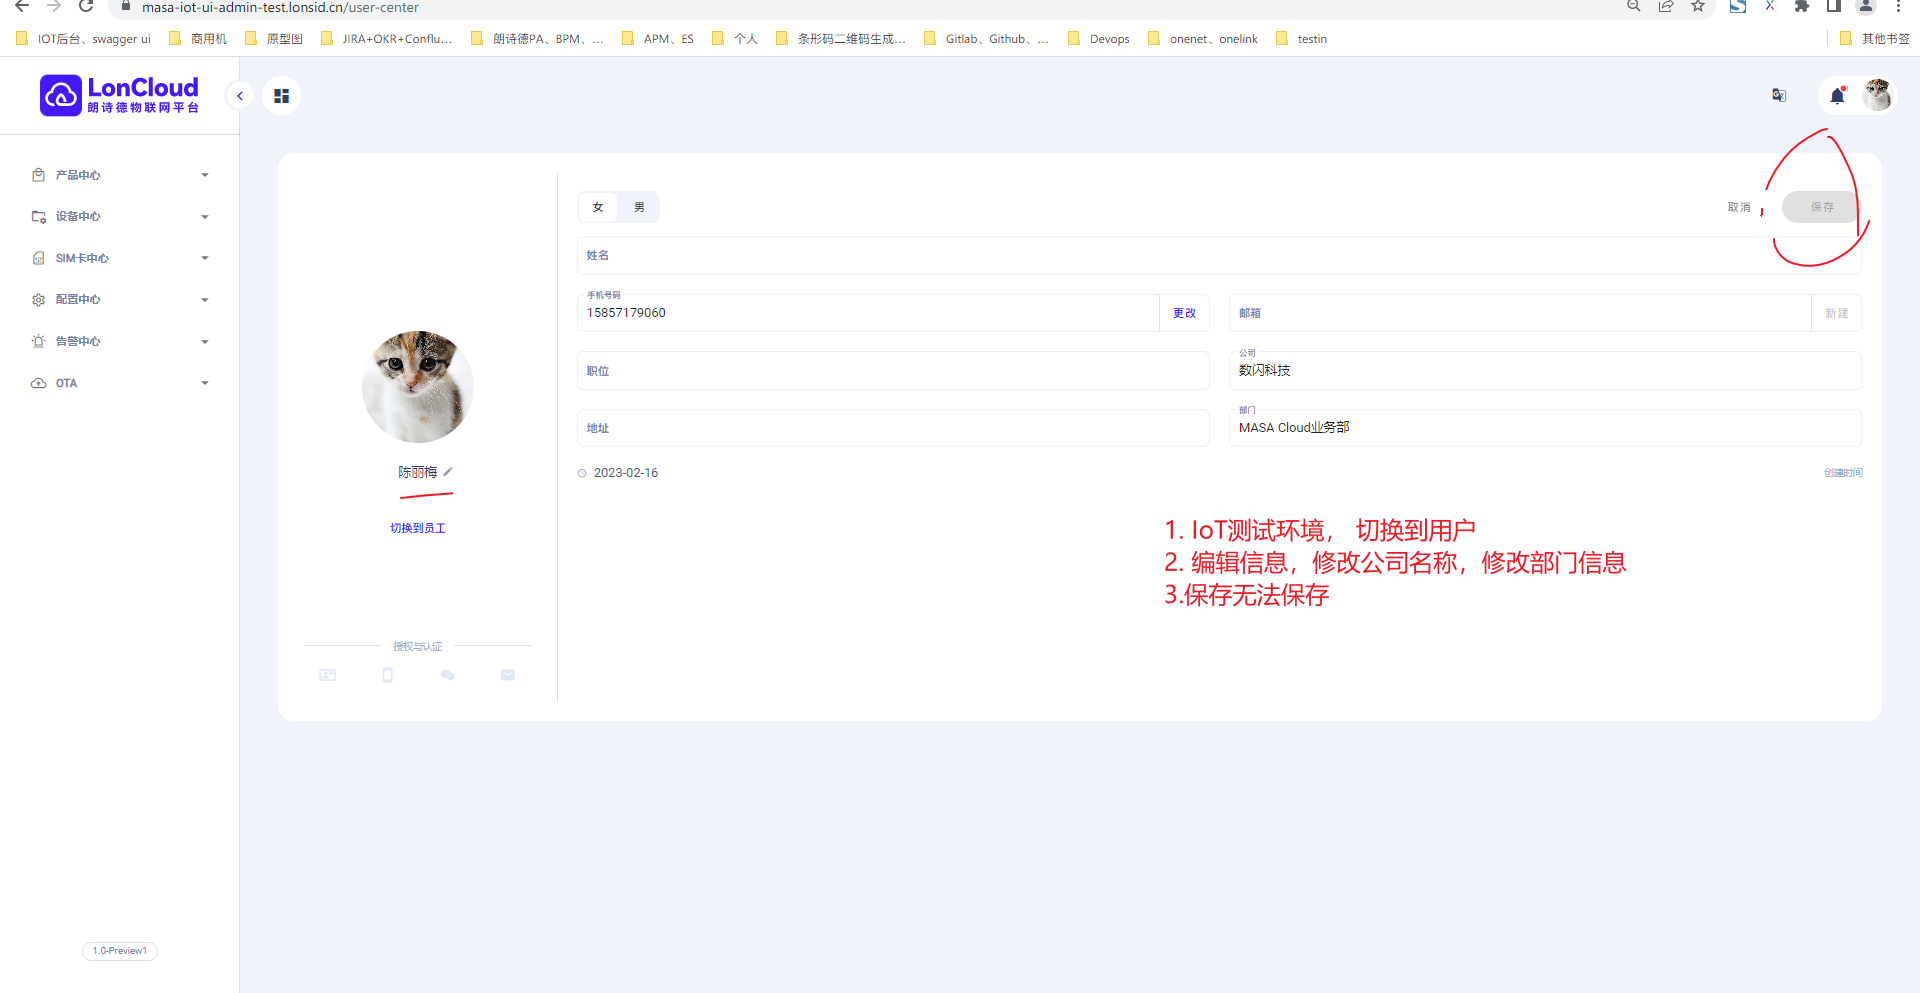This screenshot has width=1920, height=993.
Task: Click the 取消 button
Action: coord(1739,207)
